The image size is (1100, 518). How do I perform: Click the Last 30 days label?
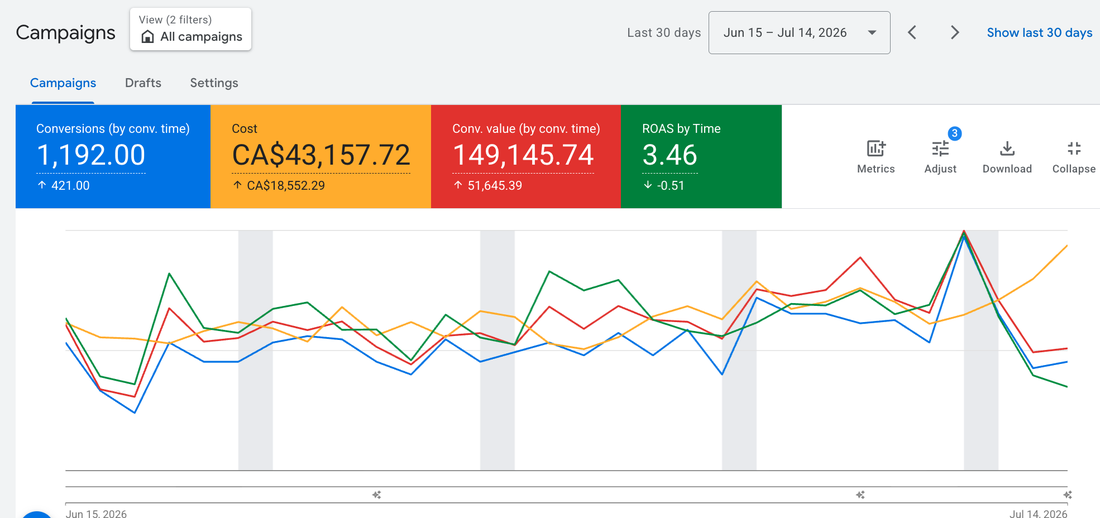click(x=664, y=32)
